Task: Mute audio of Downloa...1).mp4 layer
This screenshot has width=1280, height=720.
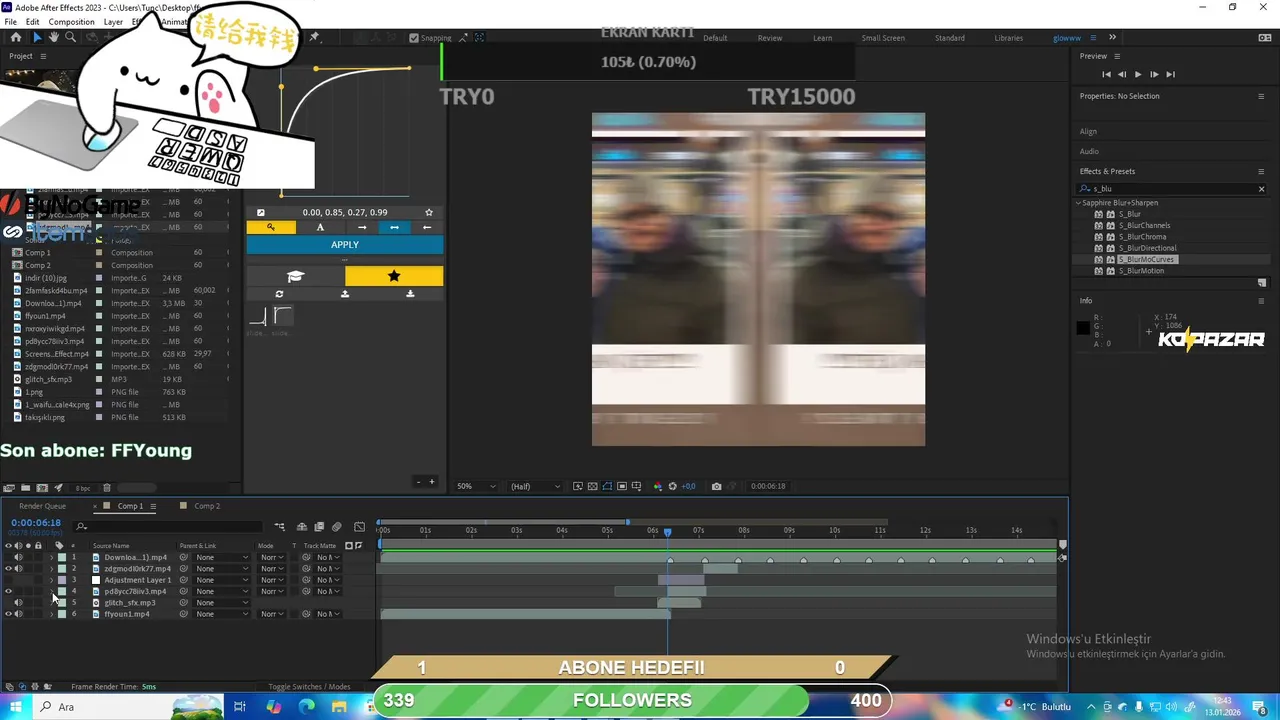Action: click(18, 557)
